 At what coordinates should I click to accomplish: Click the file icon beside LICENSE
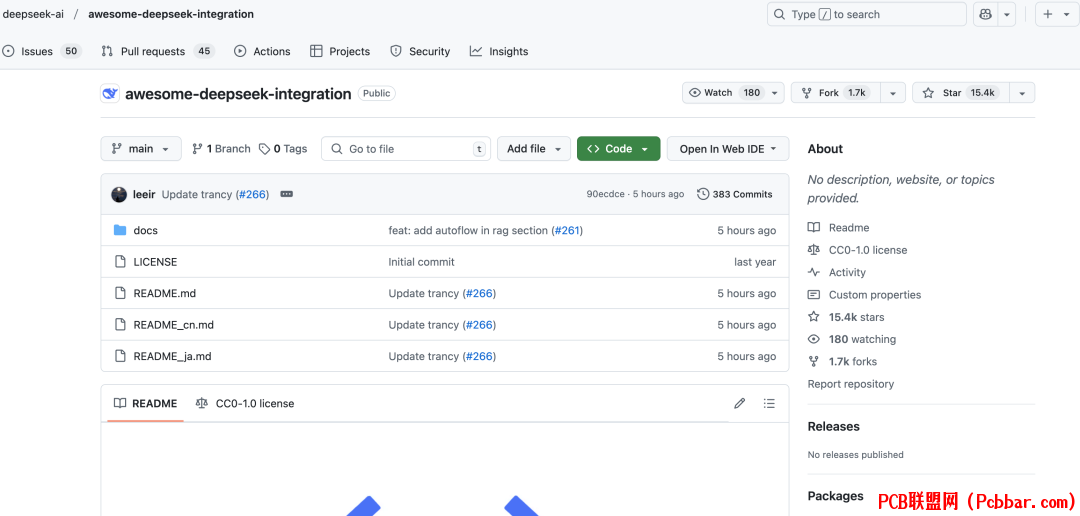(121, 262)
